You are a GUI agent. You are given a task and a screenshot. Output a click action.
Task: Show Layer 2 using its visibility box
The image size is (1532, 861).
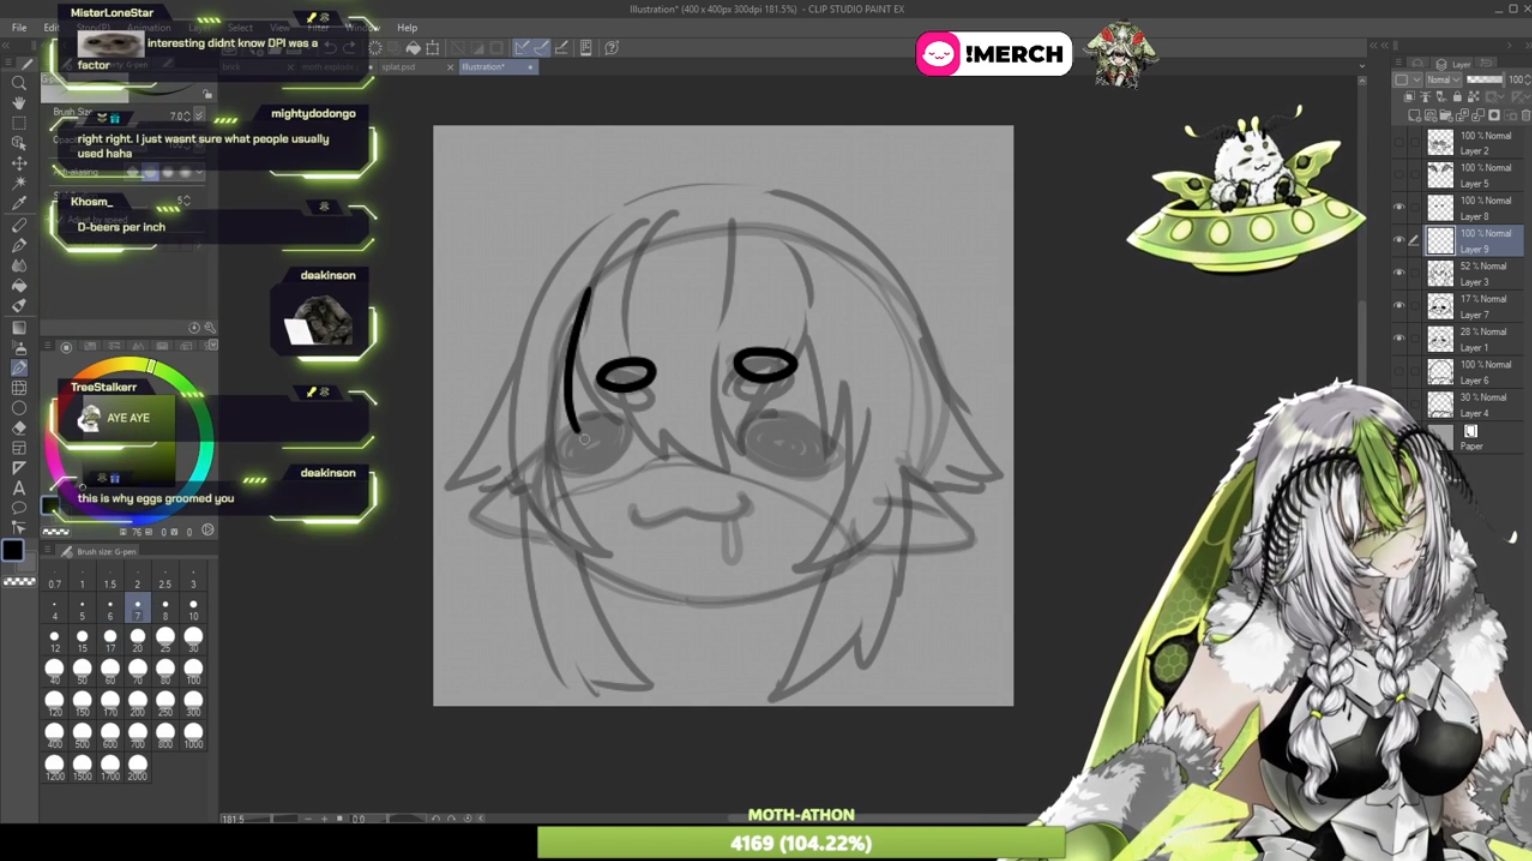click(x=1399, y=142)
